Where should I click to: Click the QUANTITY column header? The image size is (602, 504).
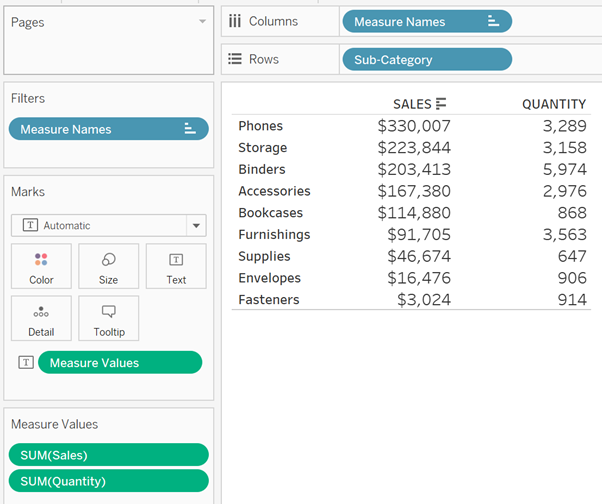click(553, 104)
